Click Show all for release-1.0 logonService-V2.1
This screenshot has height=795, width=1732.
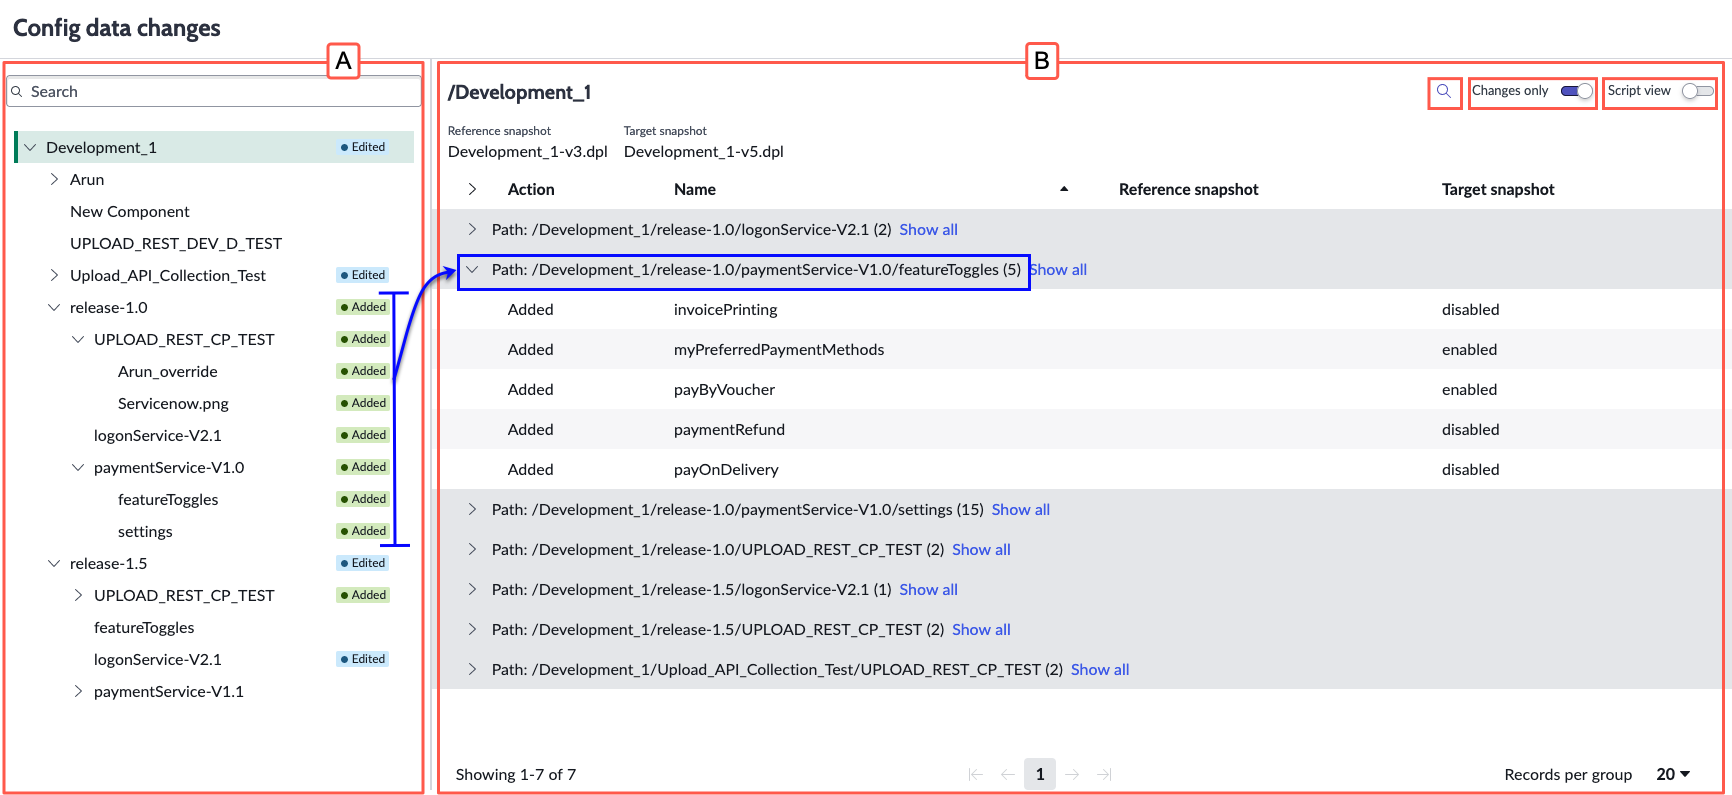pyautogui.click(x=928, y=229)
